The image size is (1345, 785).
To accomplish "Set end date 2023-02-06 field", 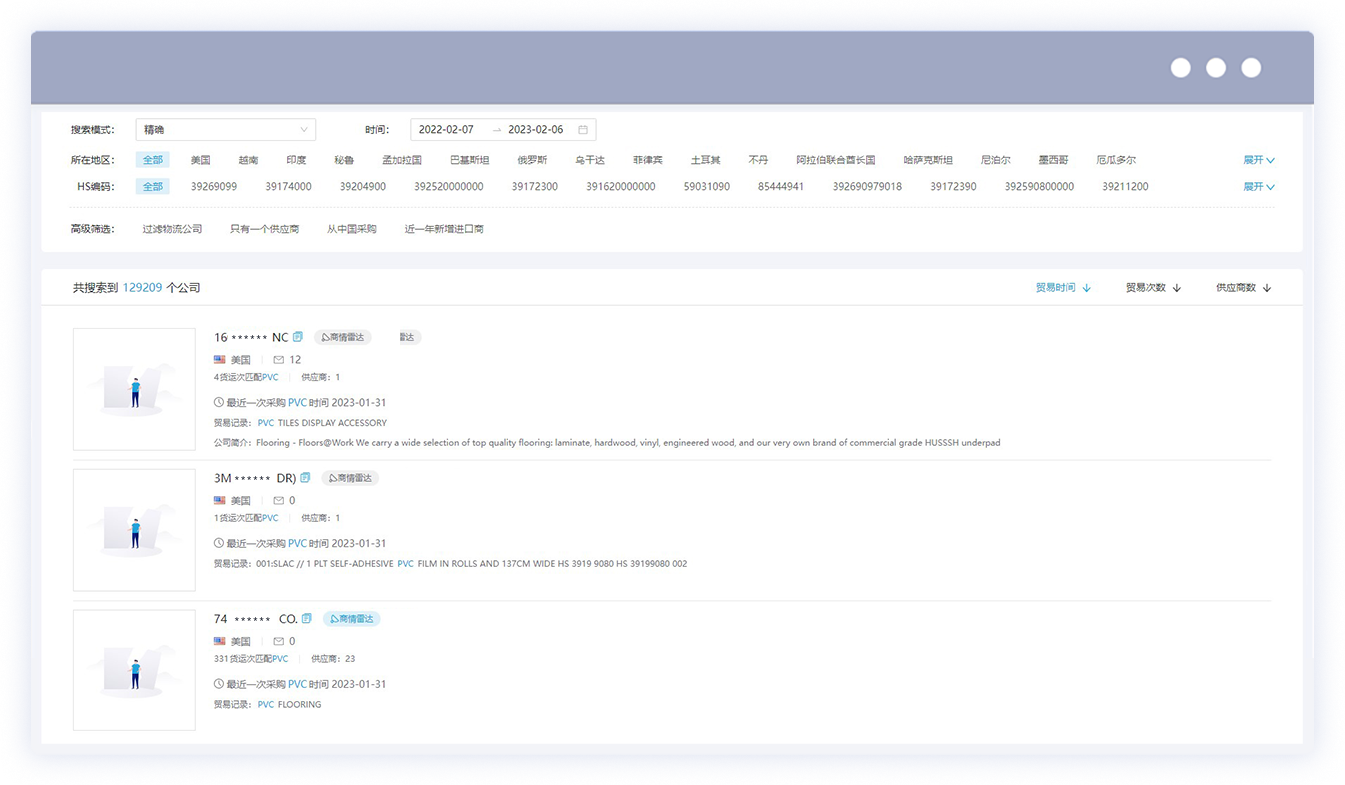I will [536, 129].
